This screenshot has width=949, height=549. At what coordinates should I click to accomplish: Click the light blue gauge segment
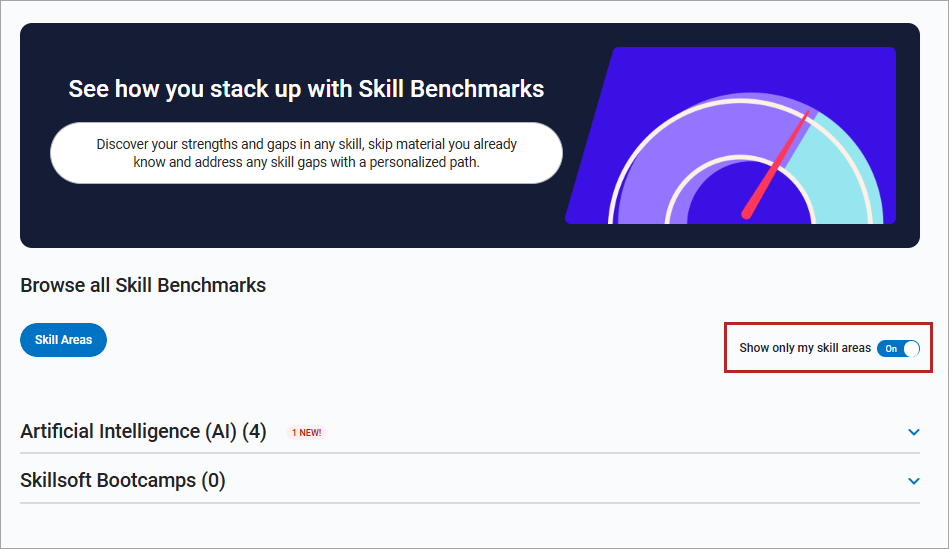pos(850,175)
